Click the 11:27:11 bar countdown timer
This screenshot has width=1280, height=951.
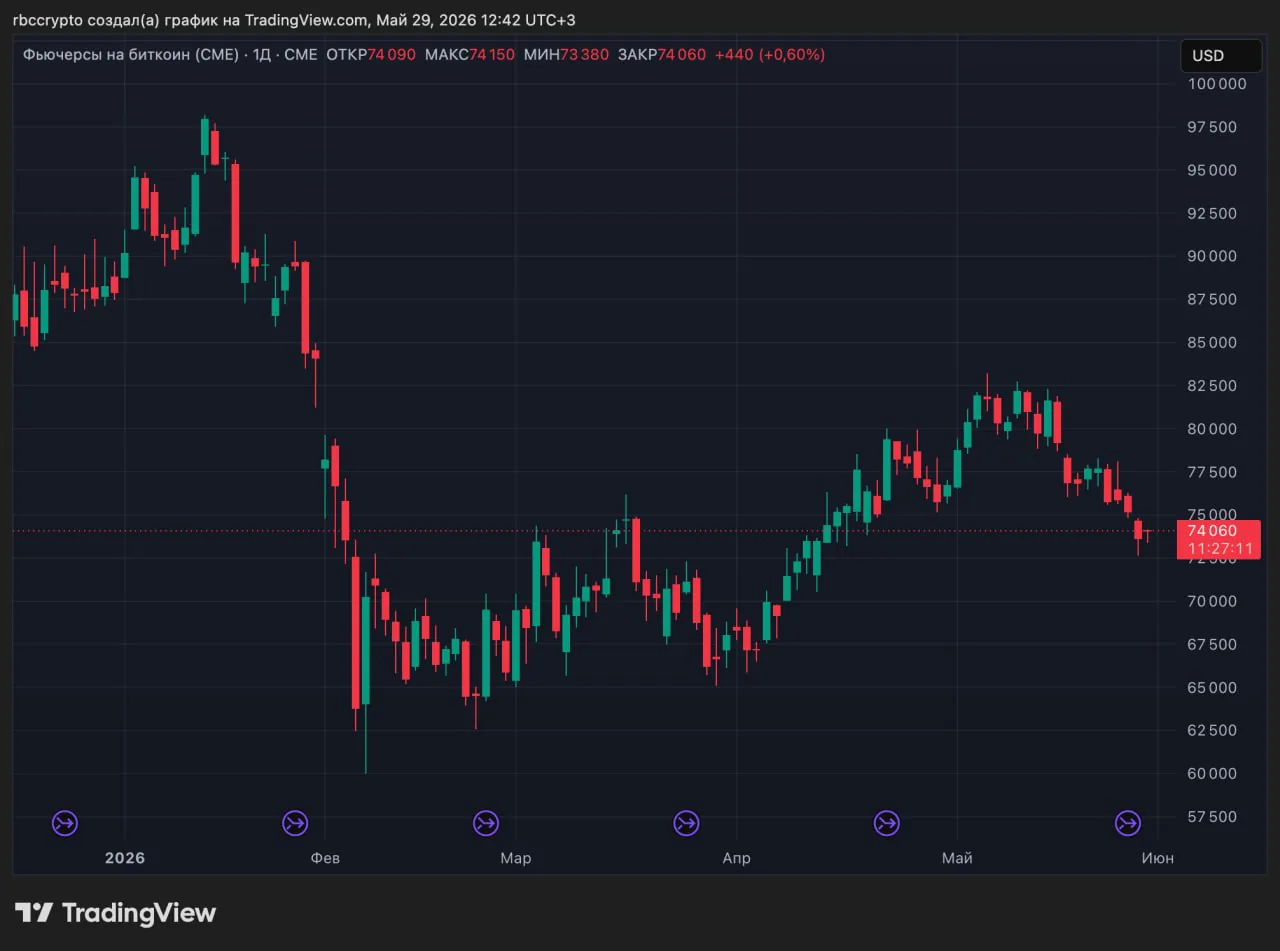tap(1220, 549)
